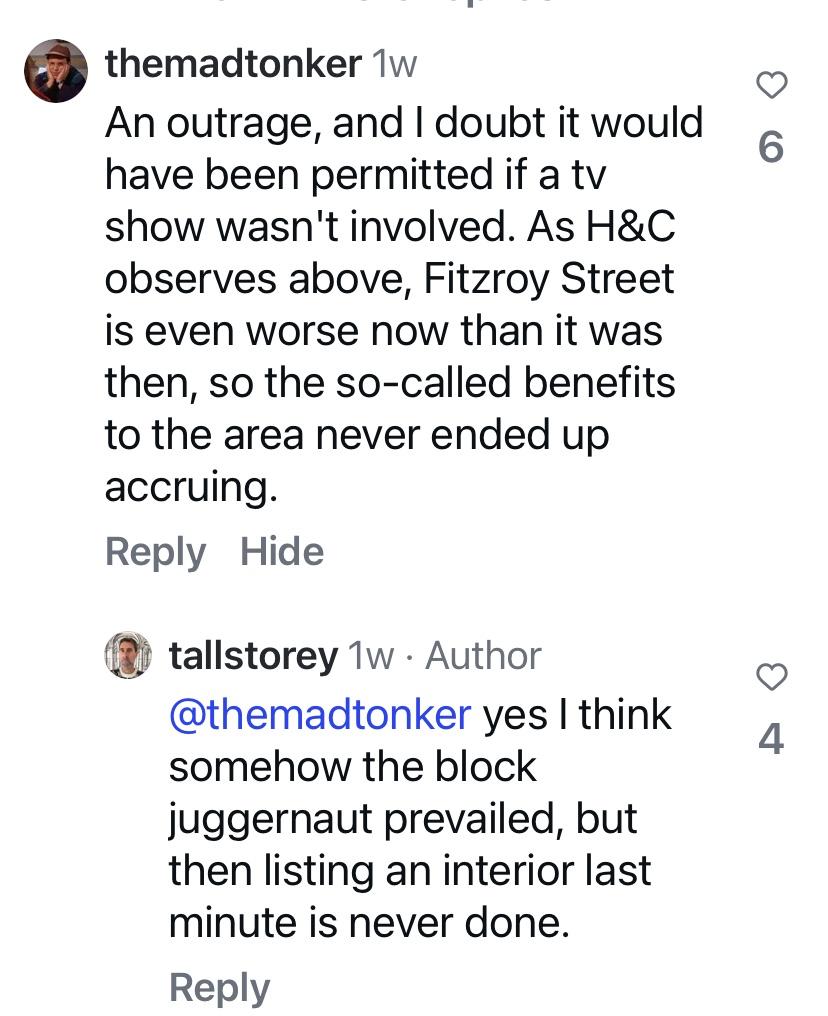Image resolution: width=828 pixels, height=1016 pixels.
Task: Tap the reply's last line "minute is never done."
Action: click(x=369, y=923)
